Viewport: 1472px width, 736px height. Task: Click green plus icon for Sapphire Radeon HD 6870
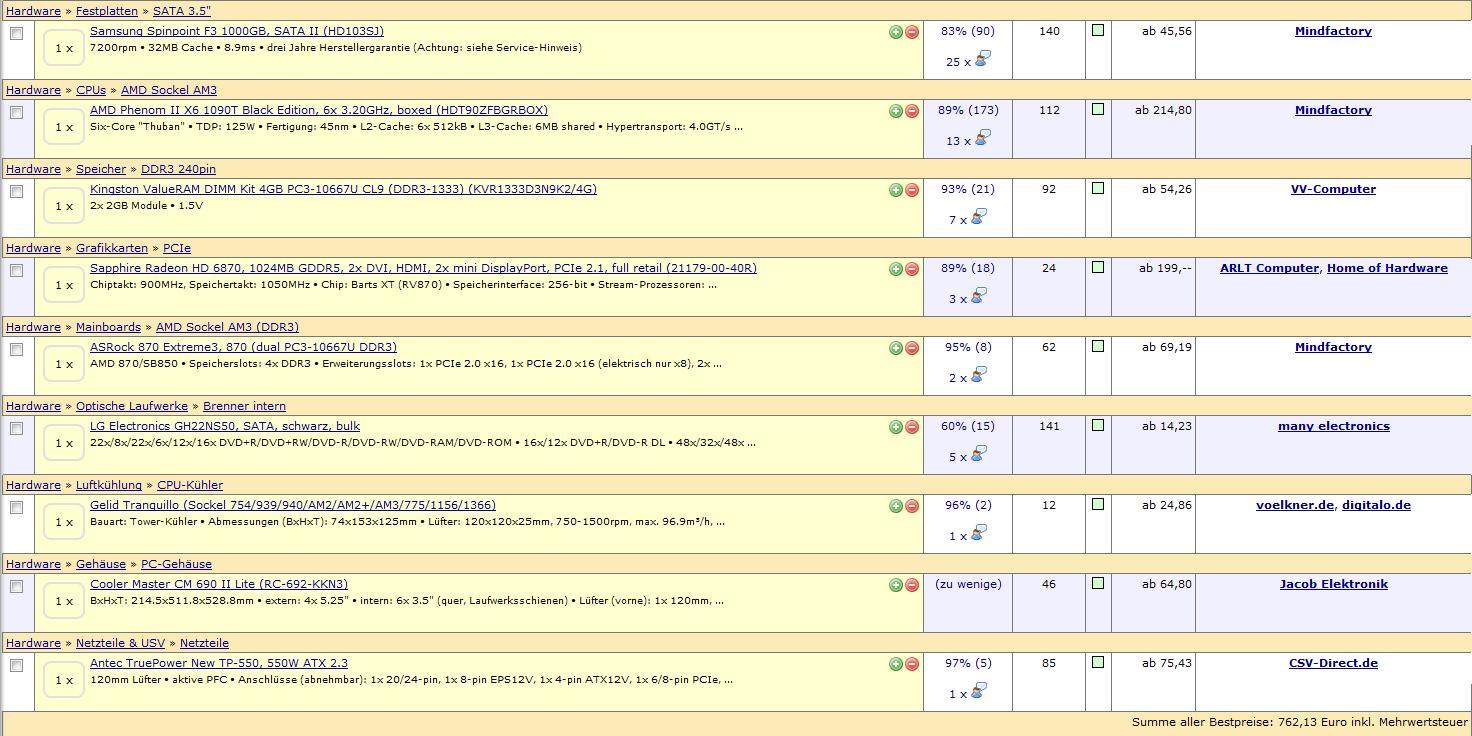896,269
